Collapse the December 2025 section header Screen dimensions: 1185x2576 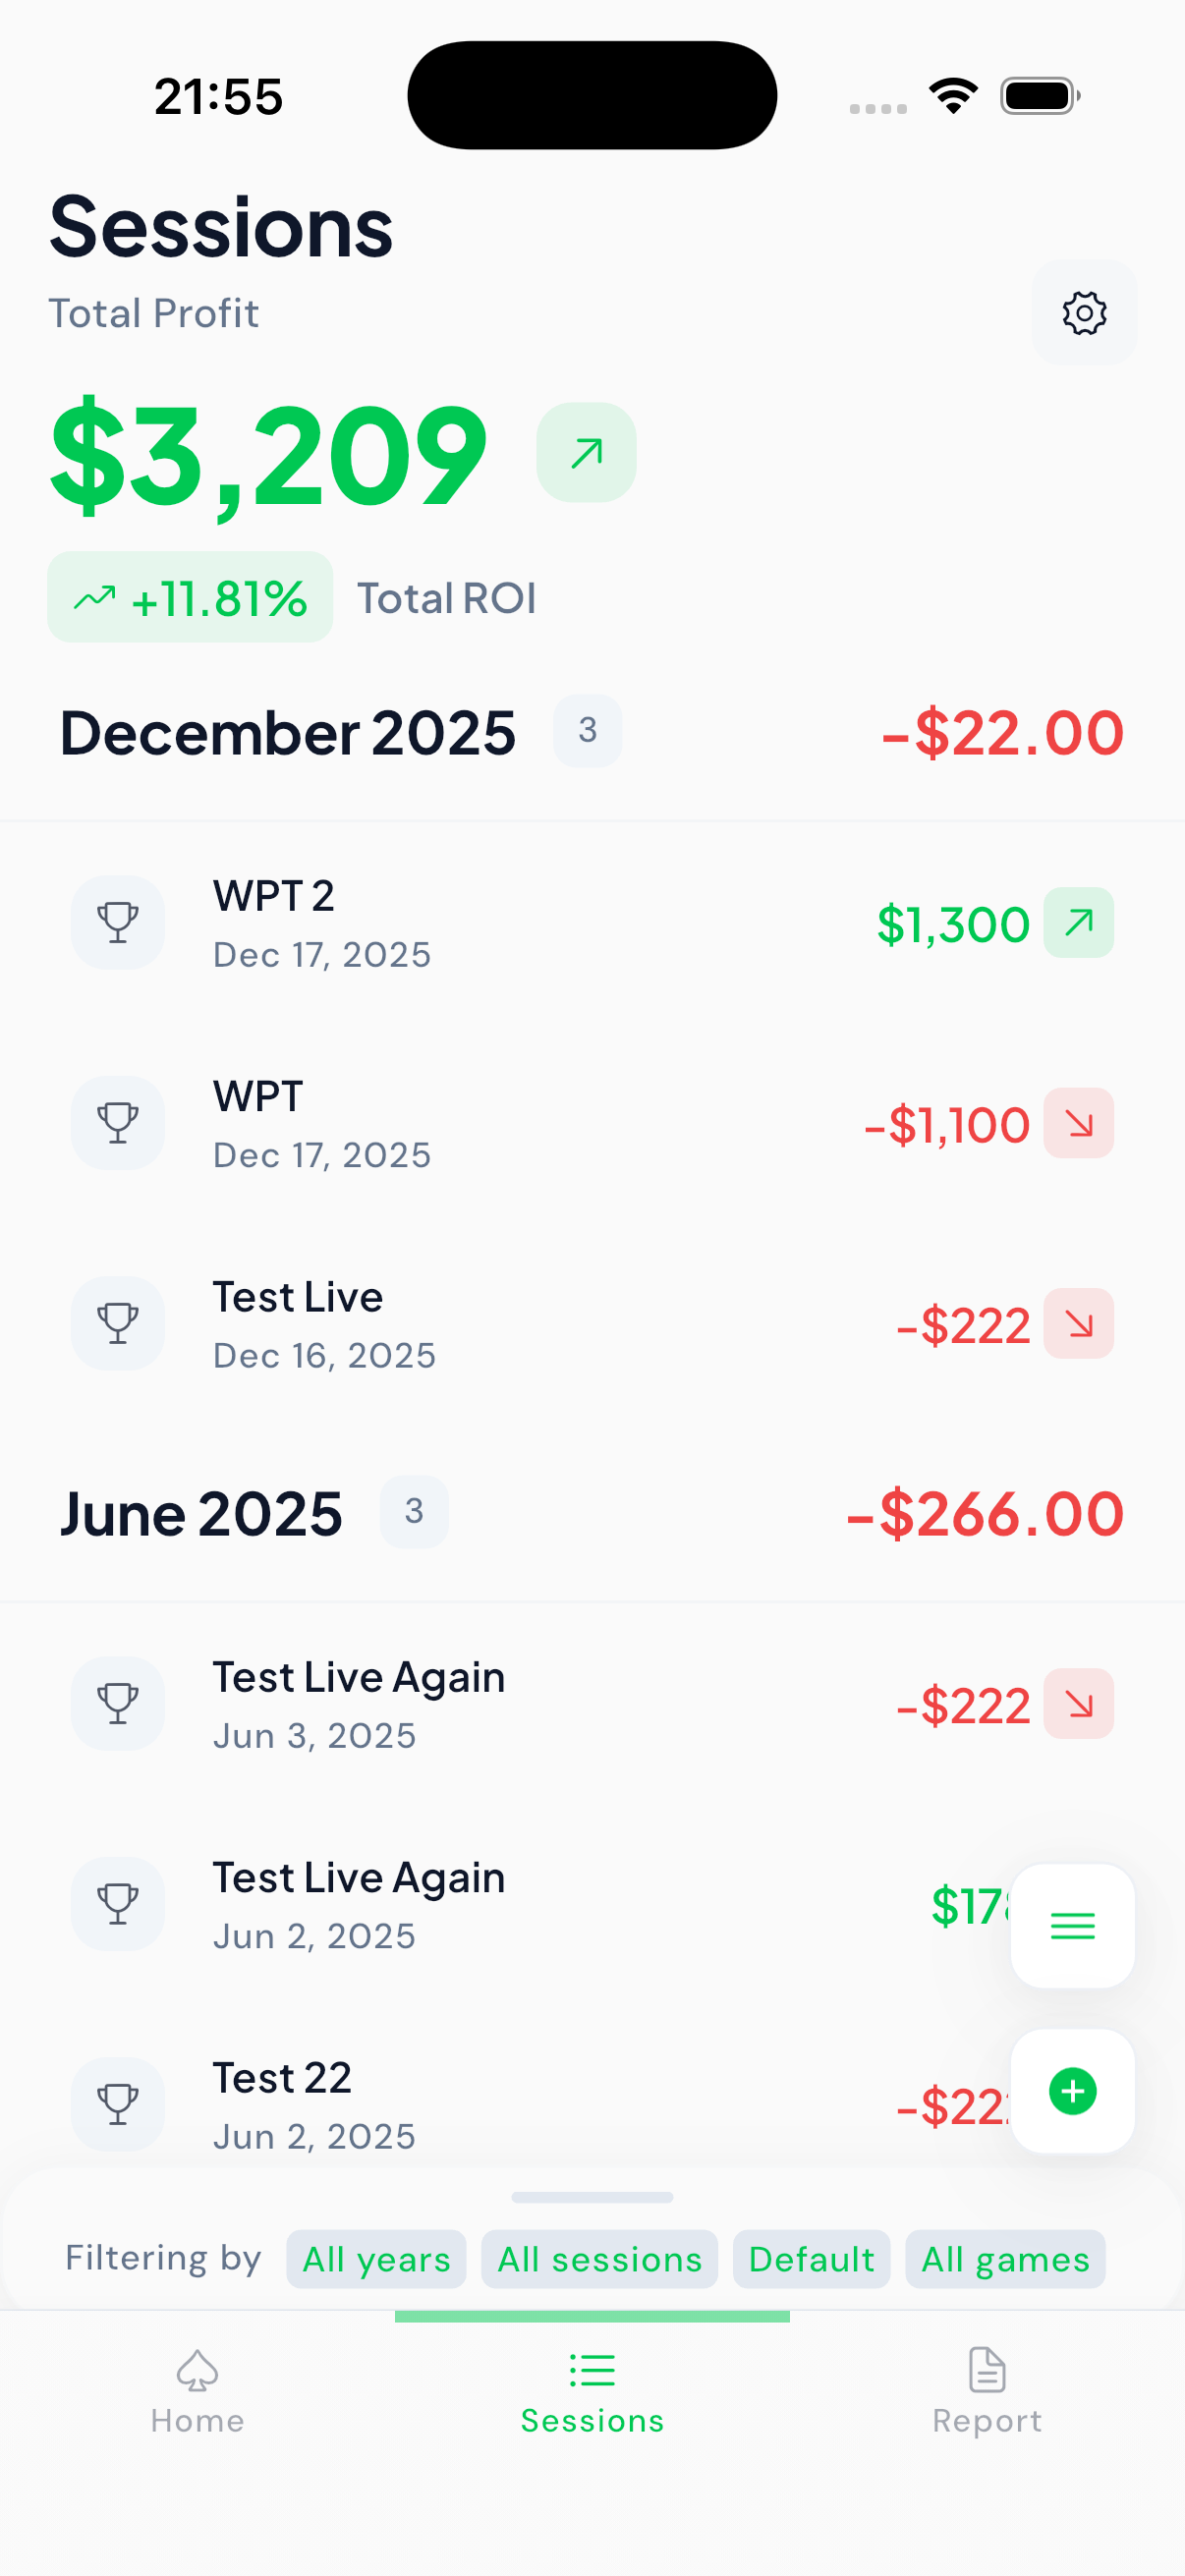click(x=288, y=733)
